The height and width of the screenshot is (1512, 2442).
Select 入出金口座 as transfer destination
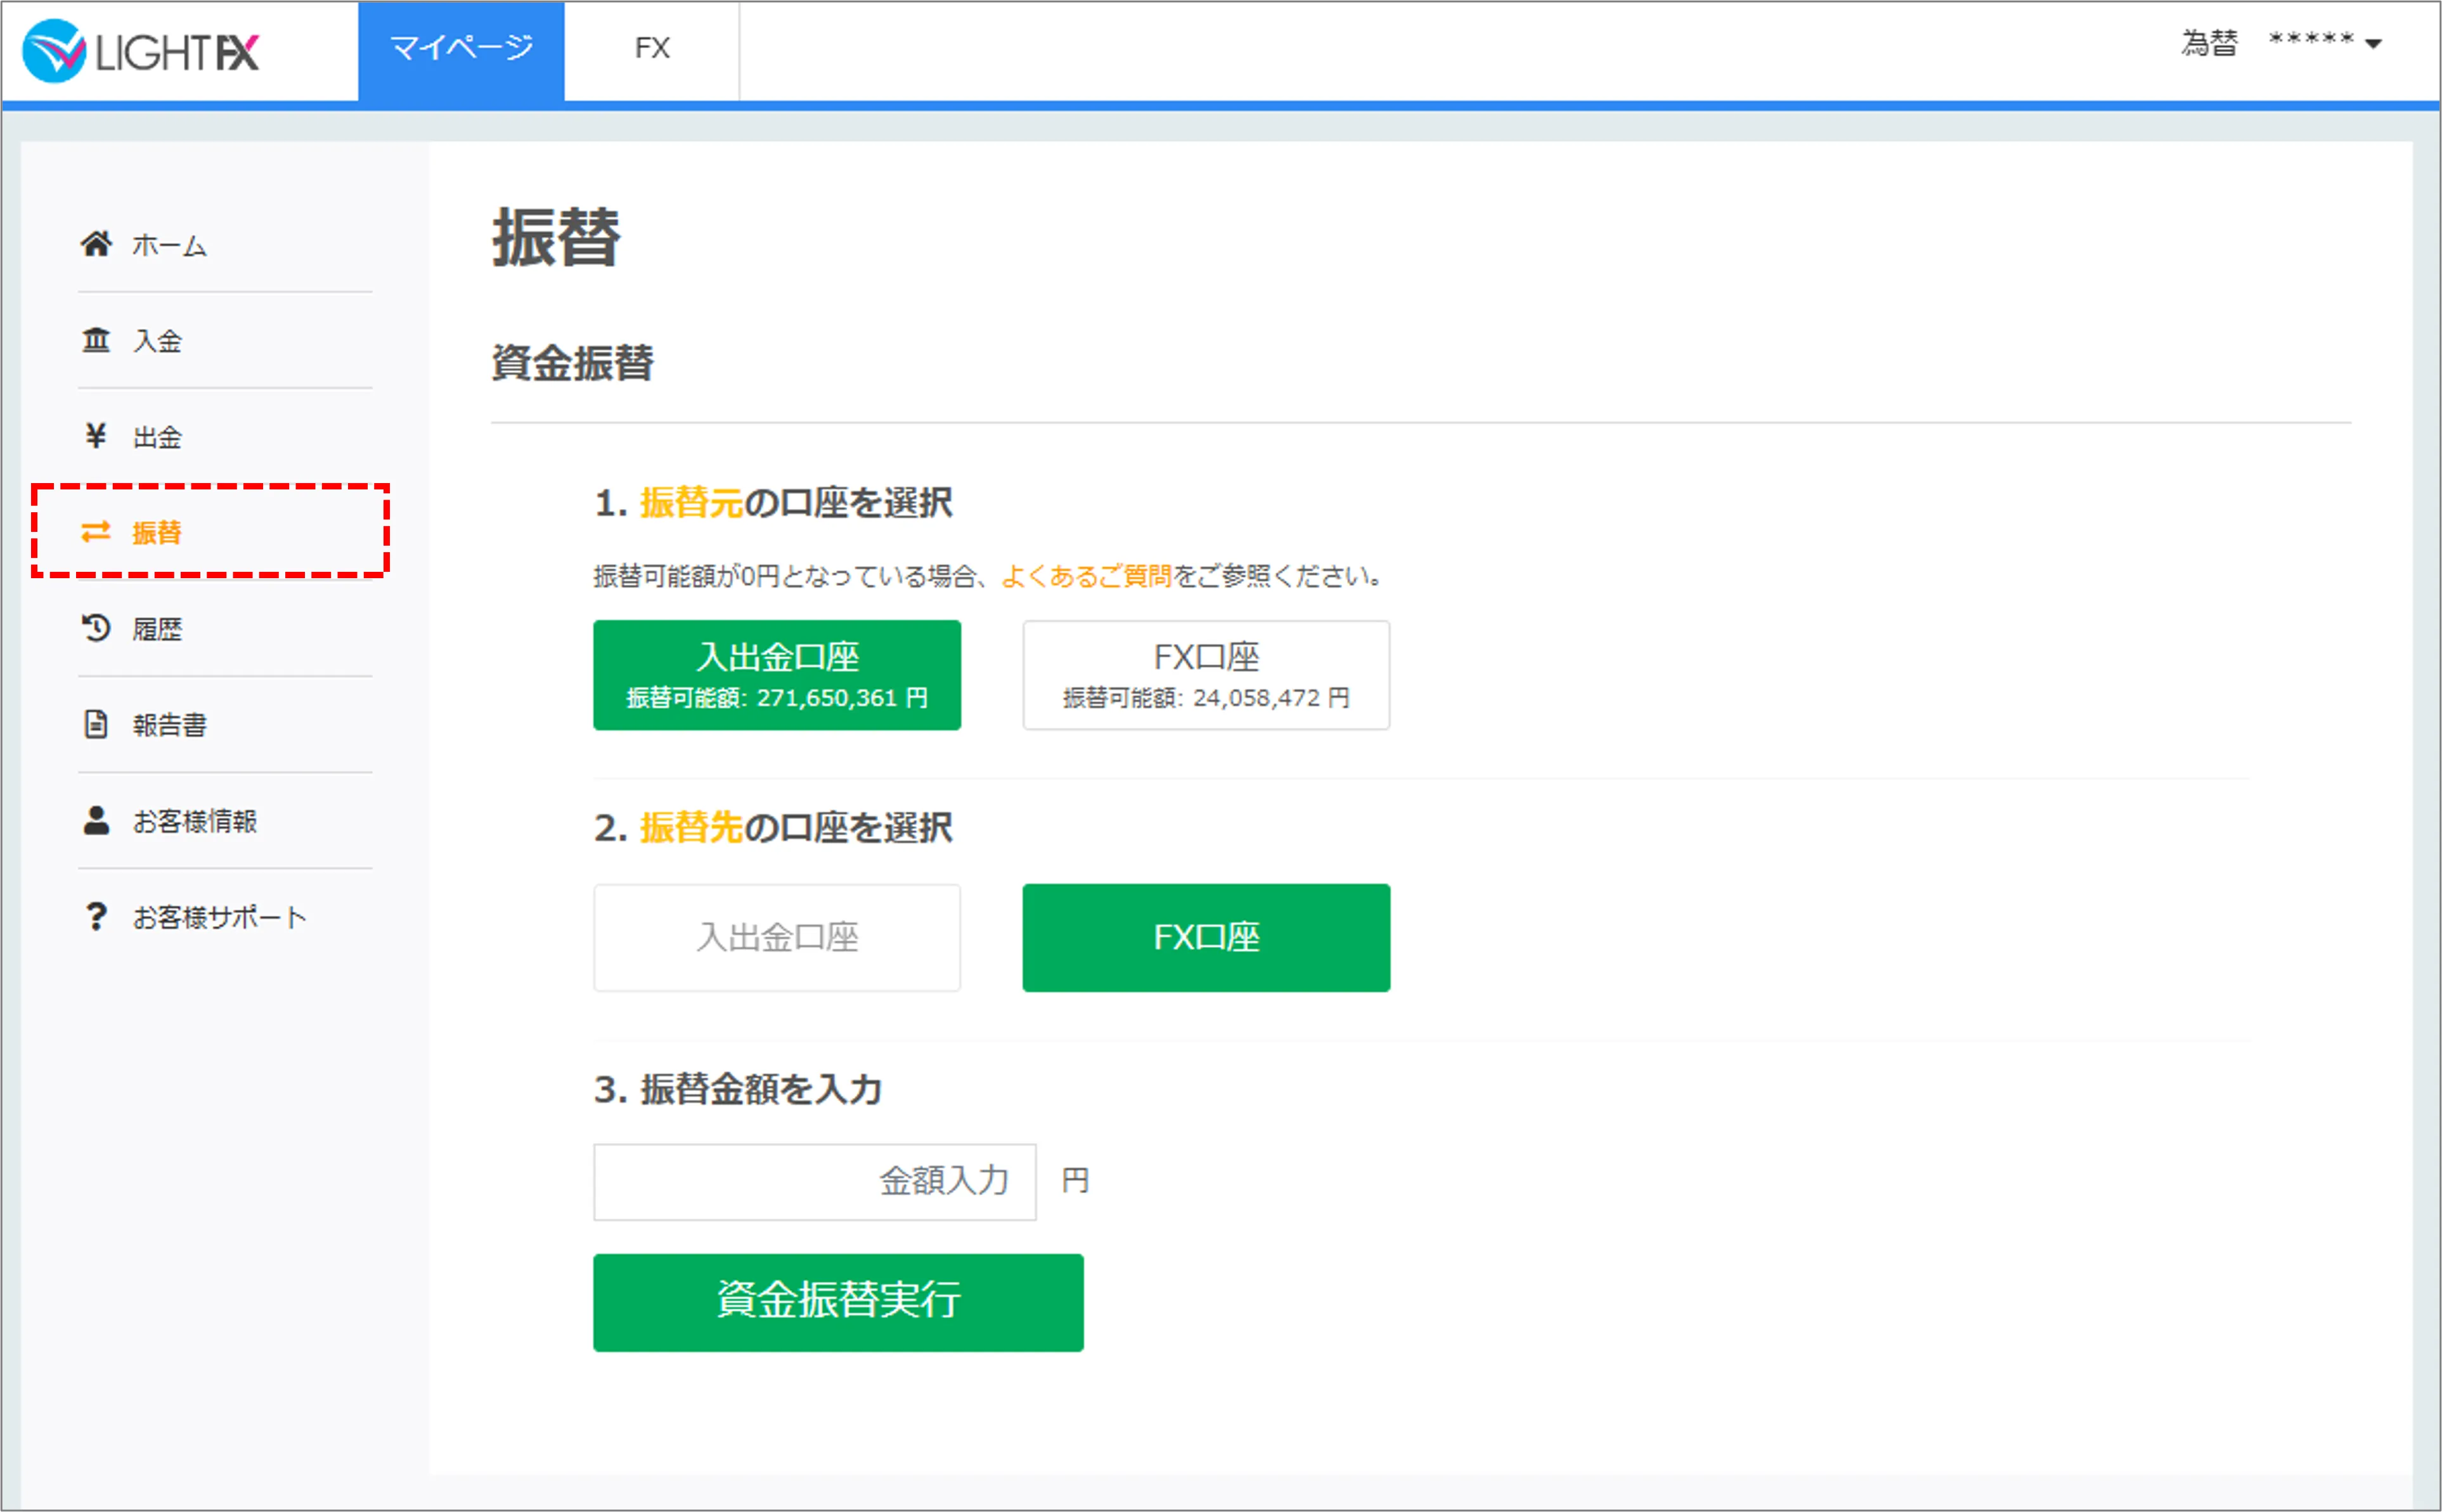(x=777, y=938)
